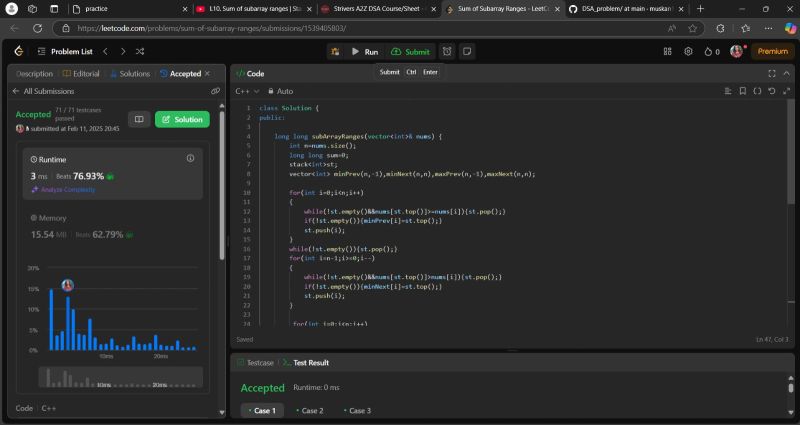
Task: Click the line 10 for loop code
Action: pos(326,193)
